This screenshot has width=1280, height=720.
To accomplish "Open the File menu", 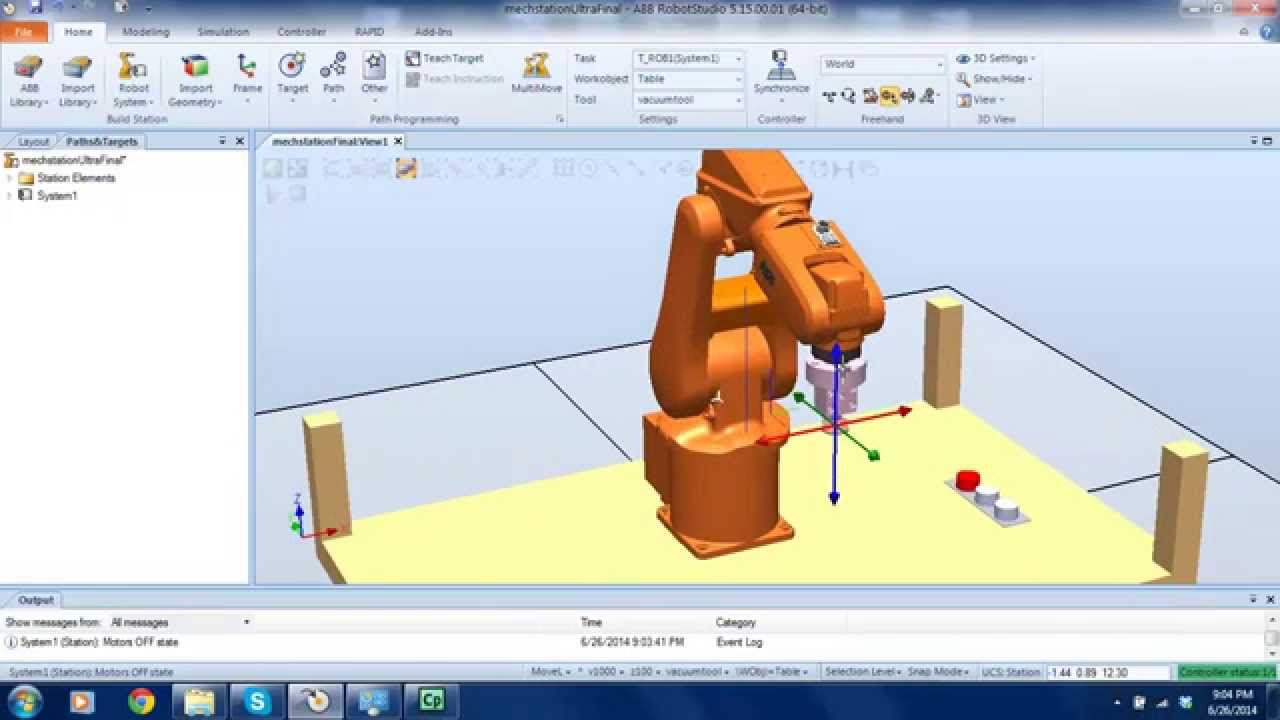I will (24, 32).
